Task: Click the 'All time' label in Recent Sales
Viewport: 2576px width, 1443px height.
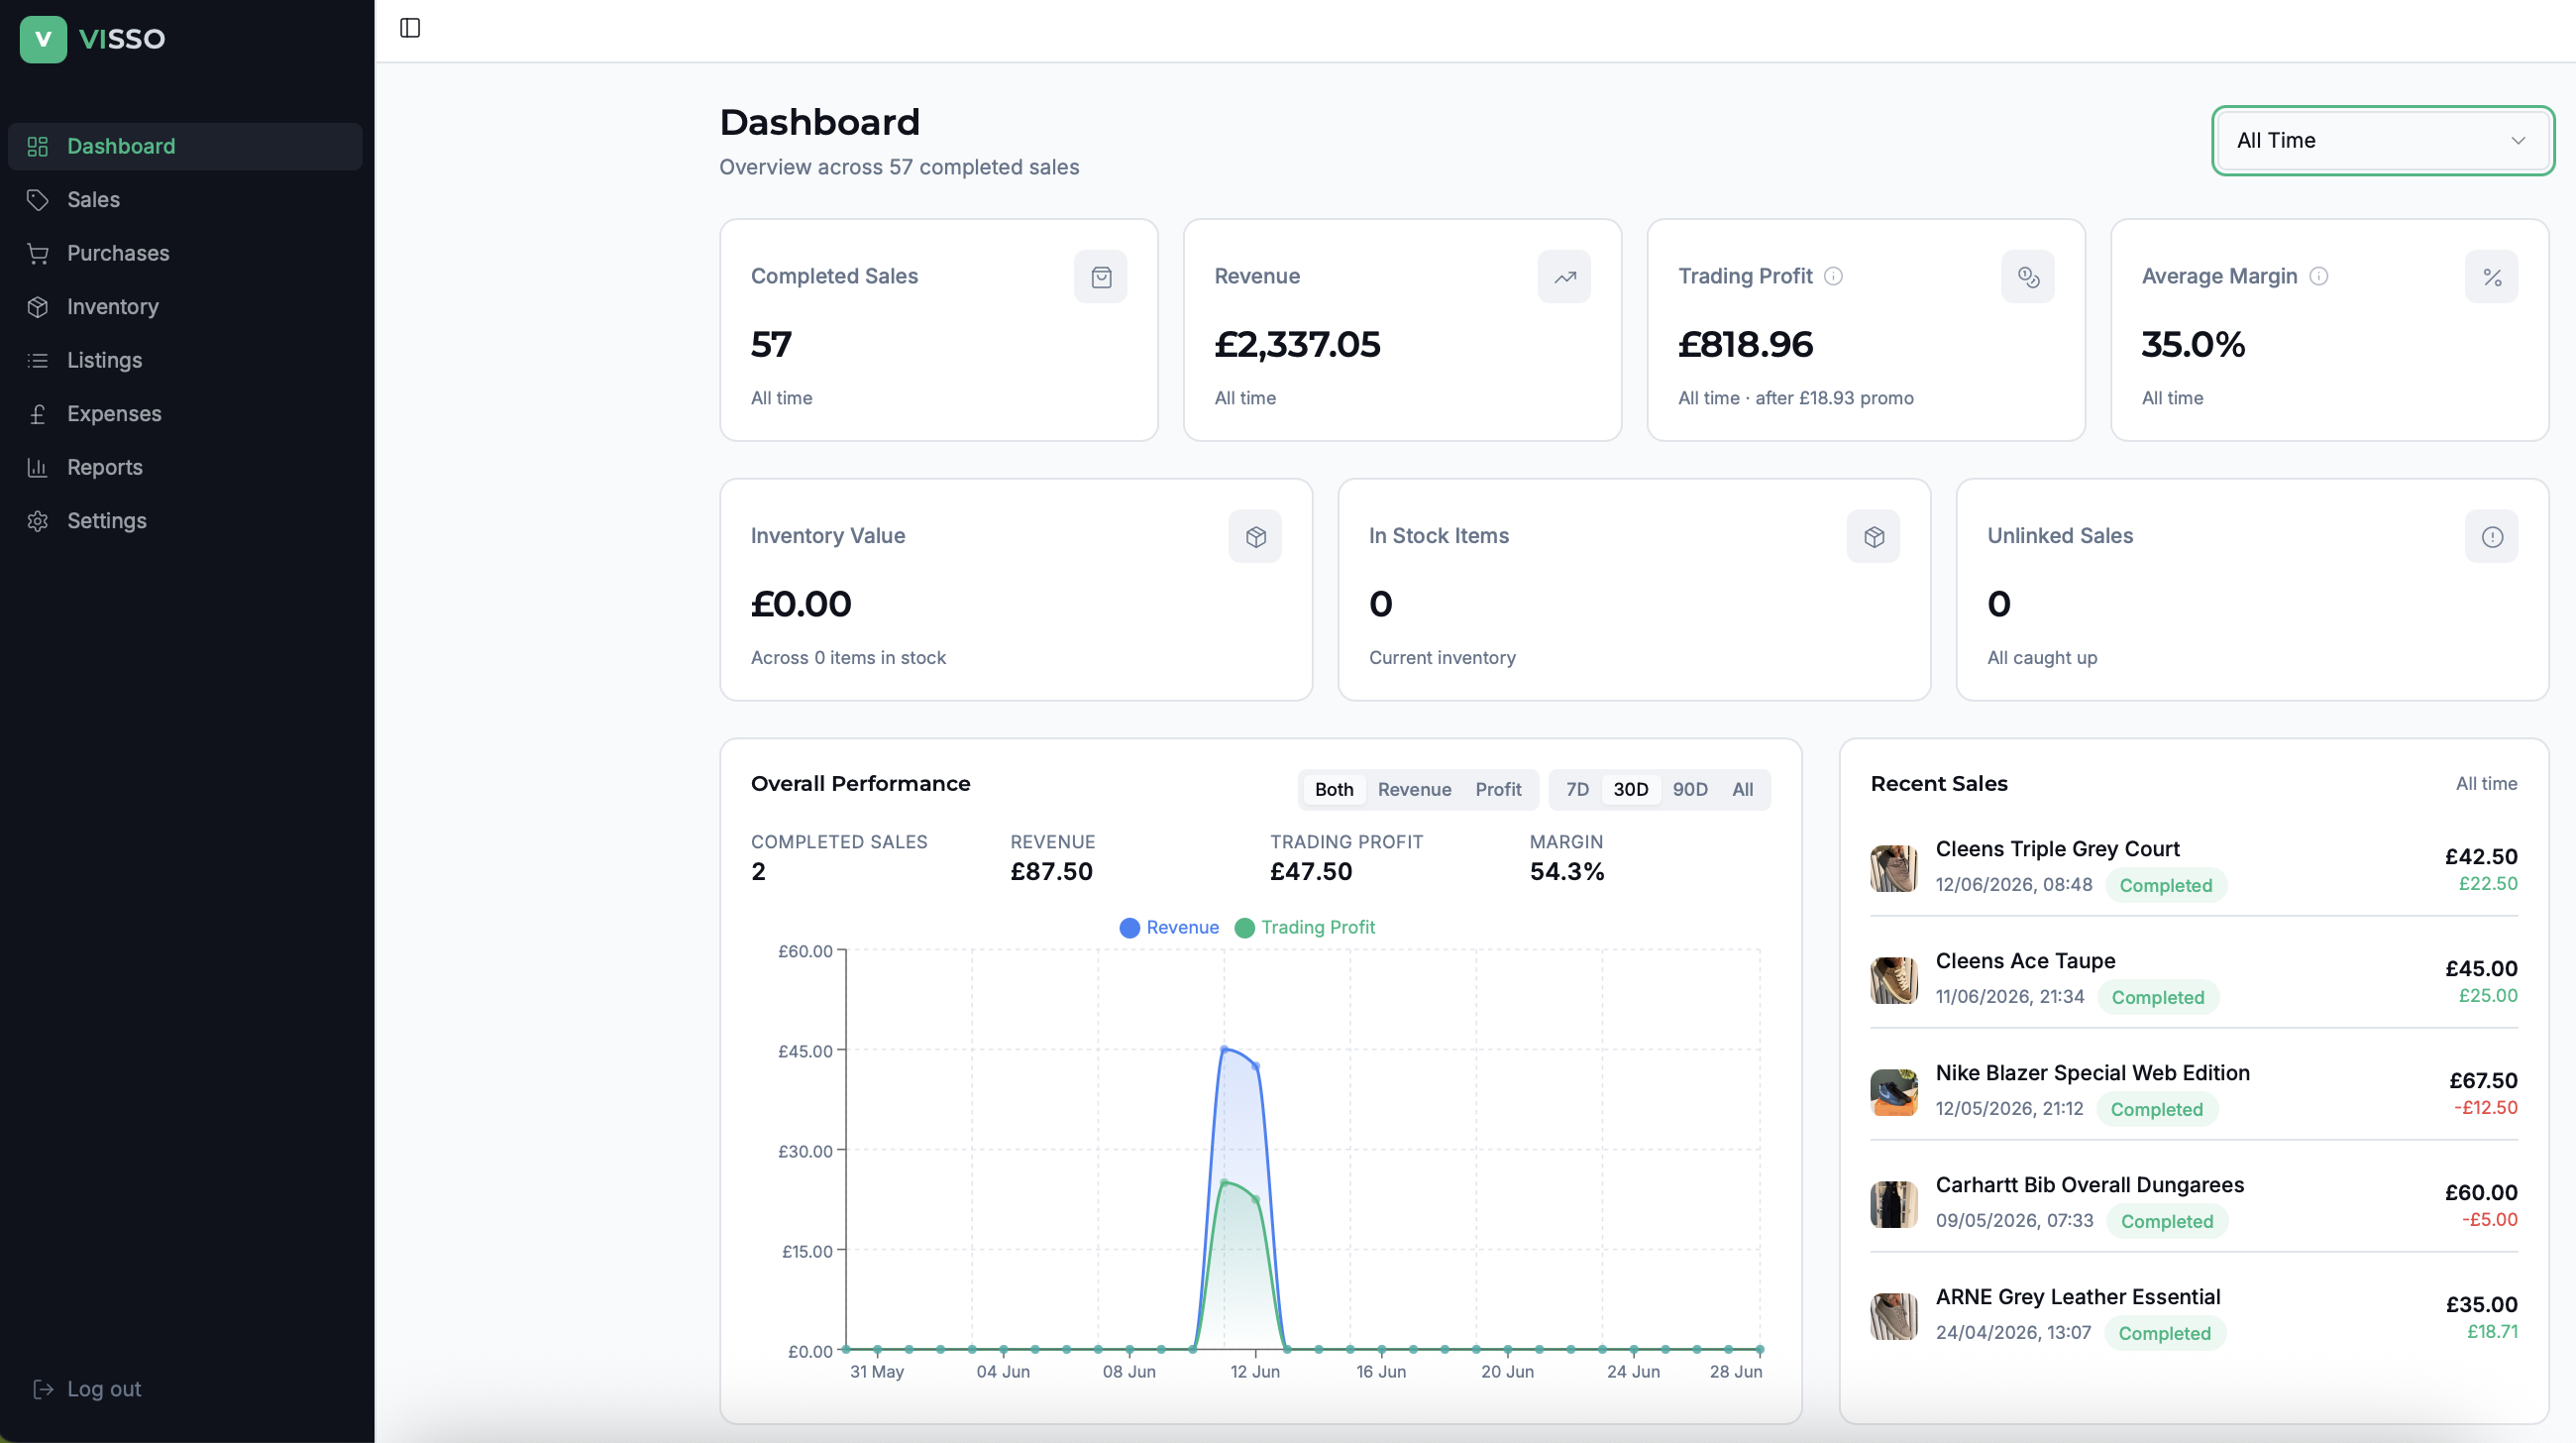Action: point(2486,784)
